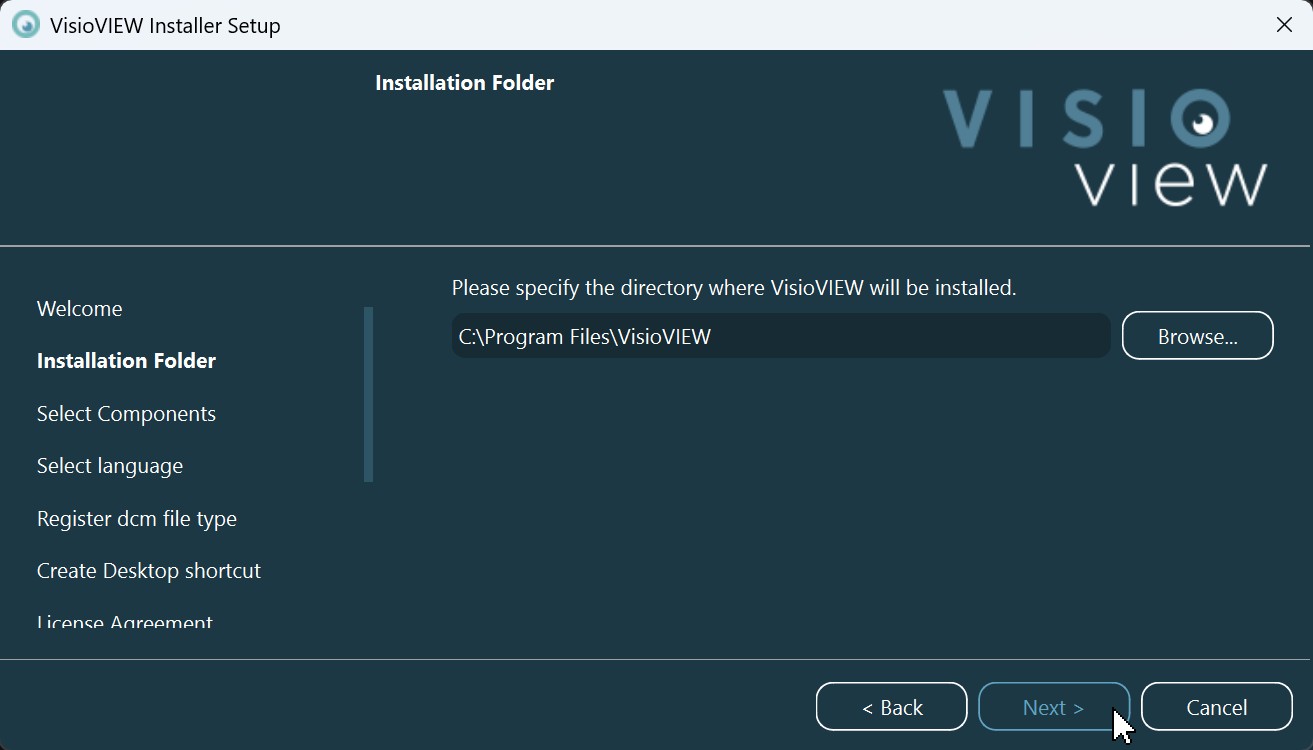
Task: Open the Browse... folder picker
Action: [x=1197, y=336]
